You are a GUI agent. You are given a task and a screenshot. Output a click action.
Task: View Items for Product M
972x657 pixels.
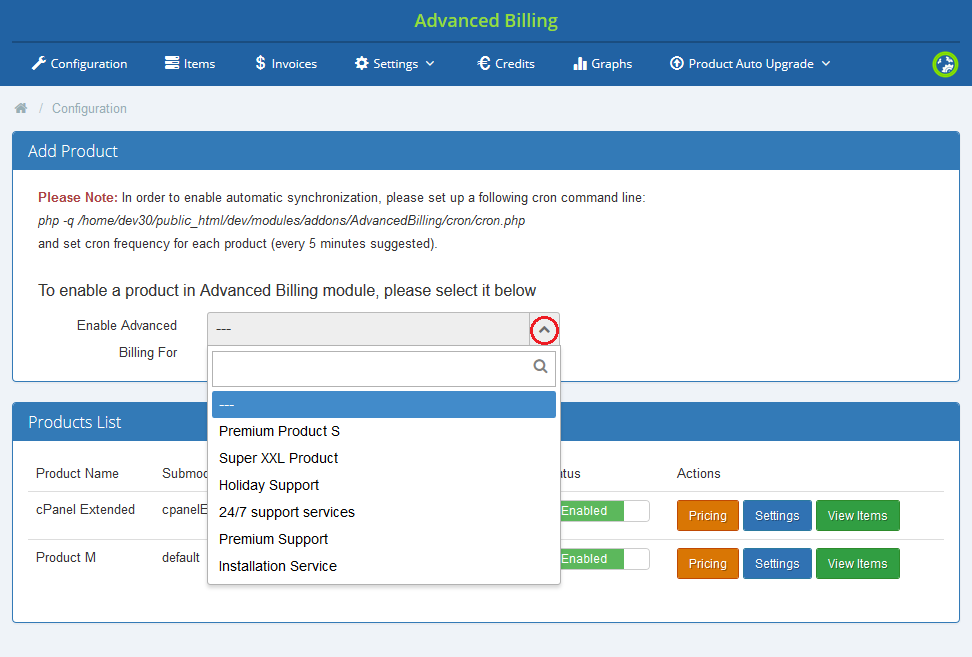click(x=857, y=563)
